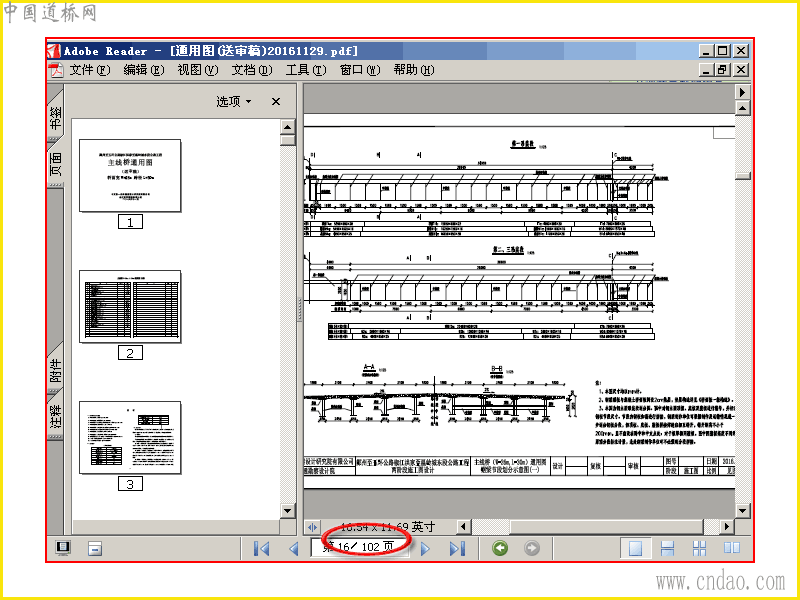Select continuous page layout

click(x=667, y=548)
